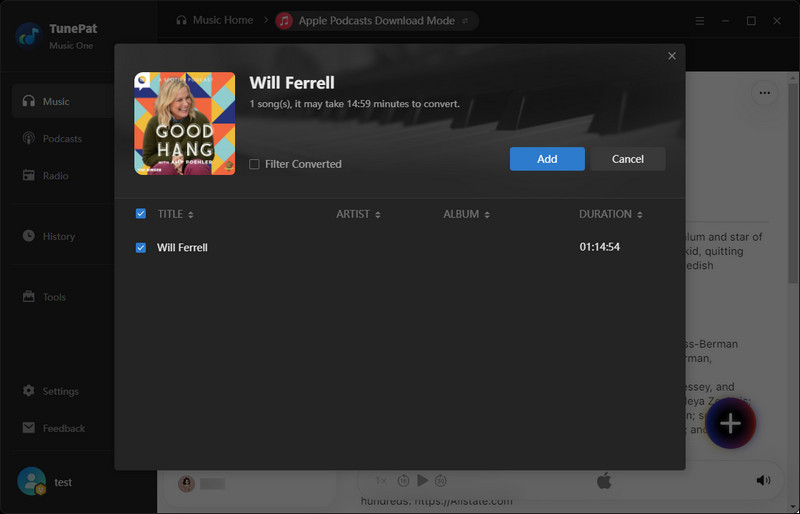Click the podcast avatar in player bar
The height and width of the screenshot is (514, 800).
[x=187, y=483]
